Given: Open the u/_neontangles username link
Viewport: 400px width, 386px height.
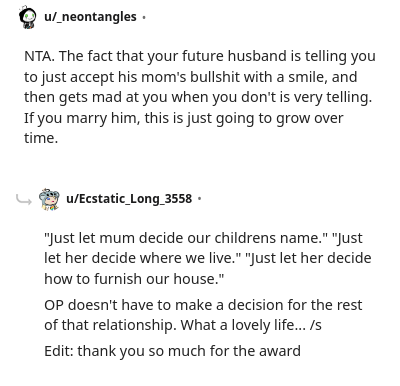Looking at the screenshot, I should (x=90, y=17).
